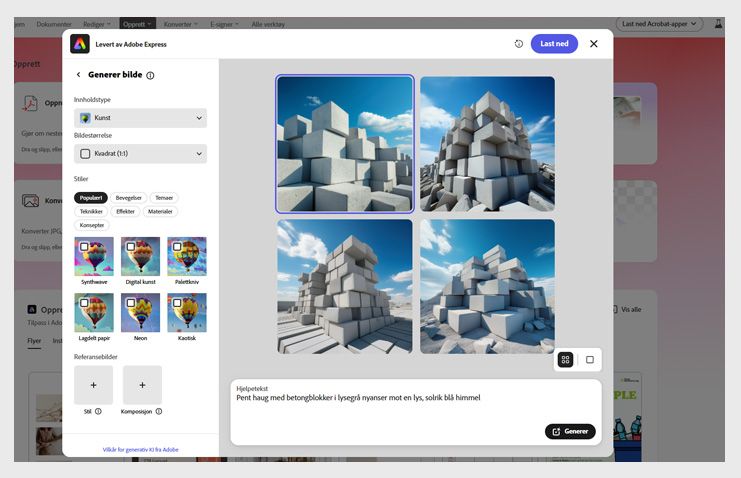
Task: Tick the Digital kunst style checkbox
Action: click(x=131, y=247)
